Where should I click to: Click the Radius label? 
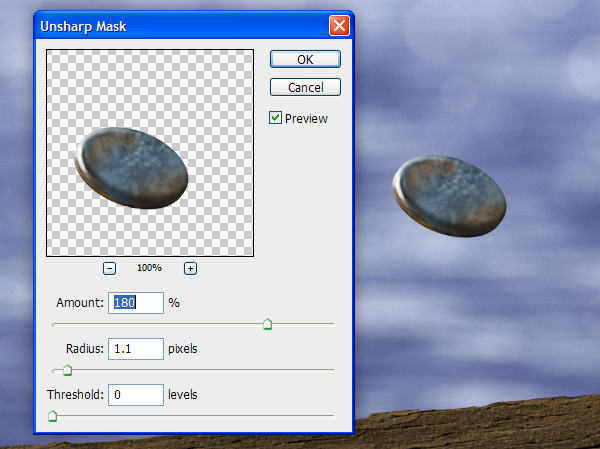click(x=85, y=349)
